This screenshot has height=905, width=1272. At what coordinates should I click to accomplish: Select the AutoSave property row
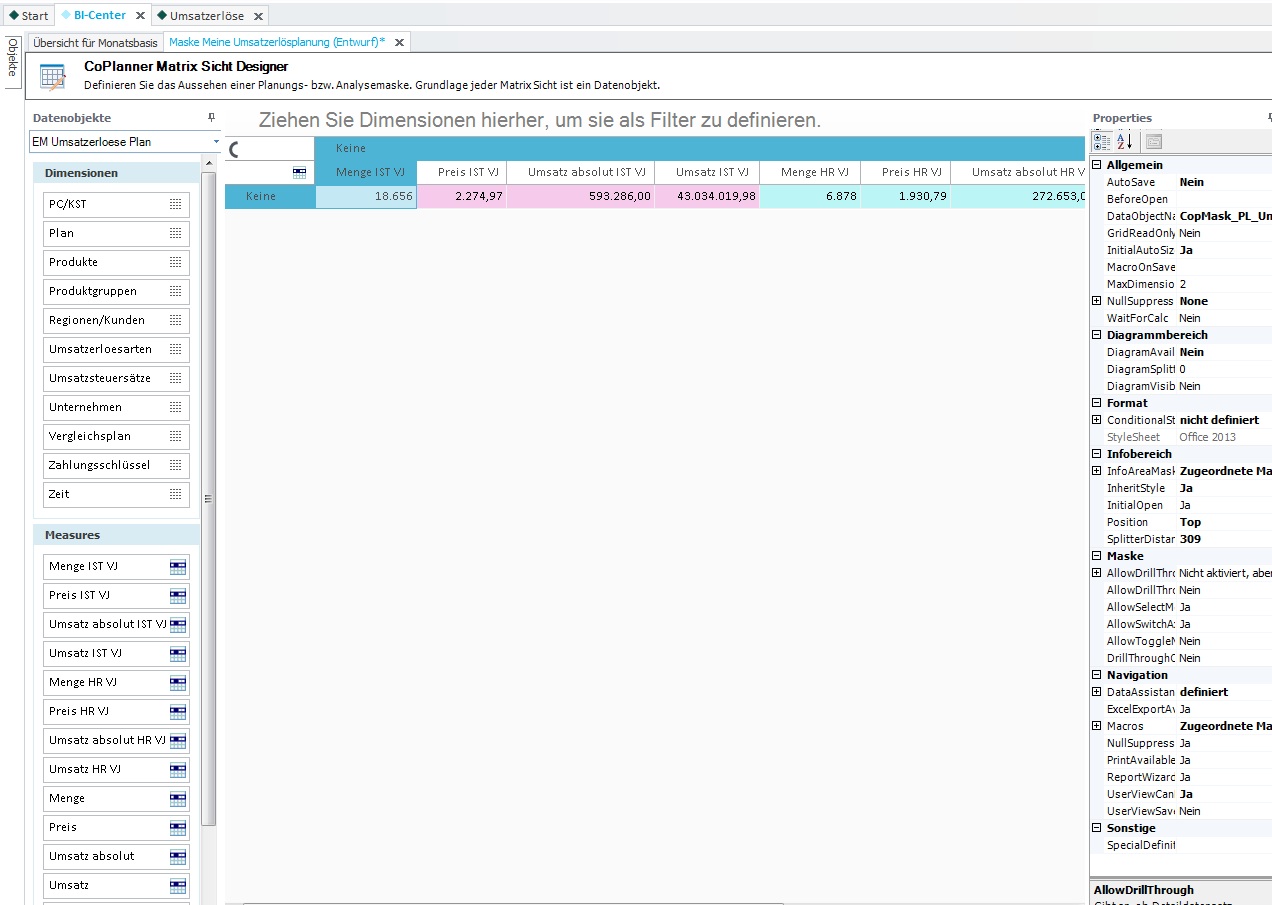[x=1181, y=182]
